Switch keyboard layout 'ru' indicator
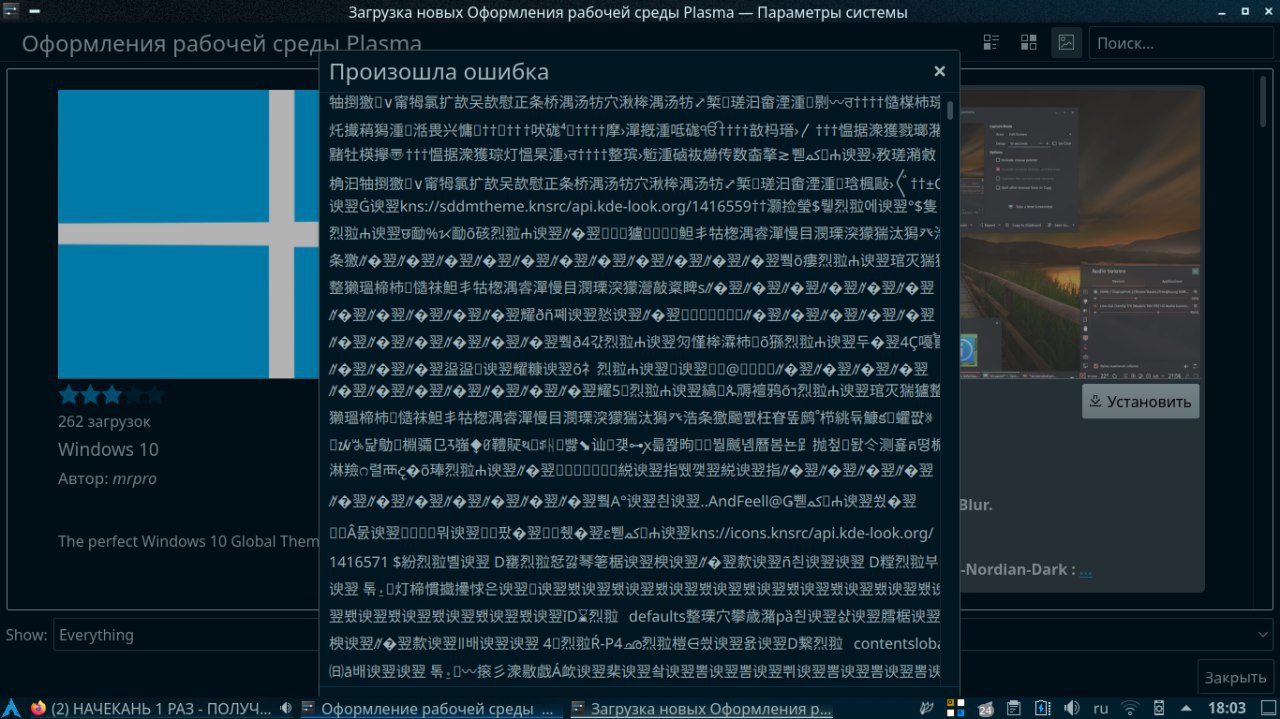 (x=1101, y=708)
